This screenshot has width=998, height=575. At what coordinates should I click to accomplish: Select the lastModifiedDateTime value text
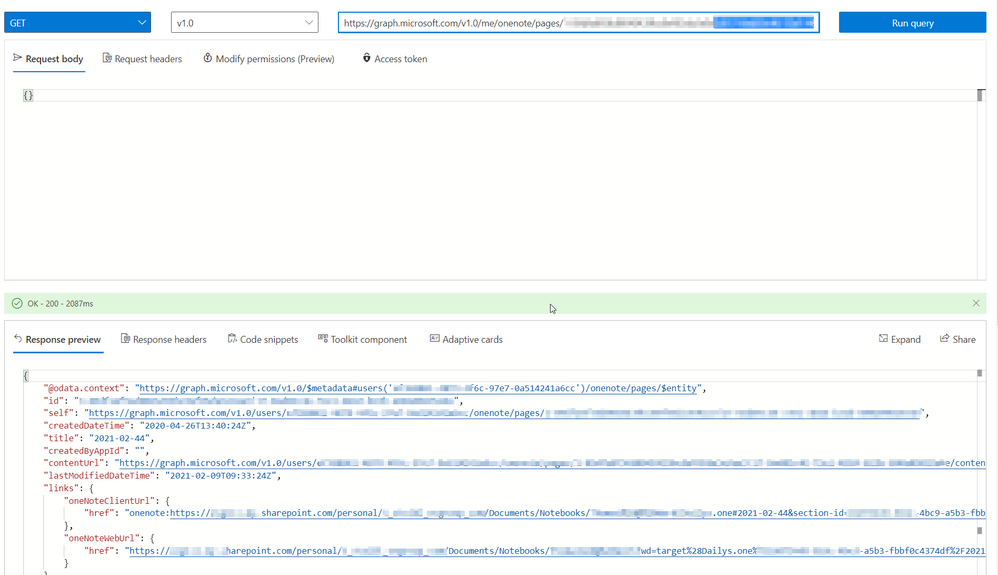221,476
